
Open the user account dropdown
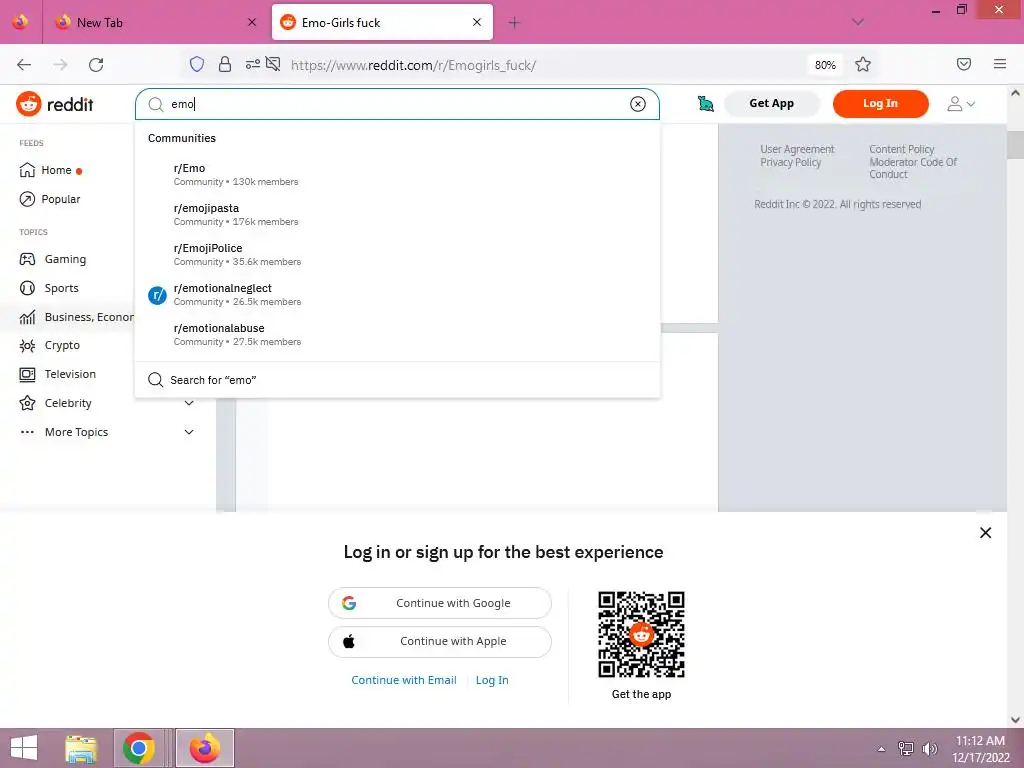coord(961,104)
